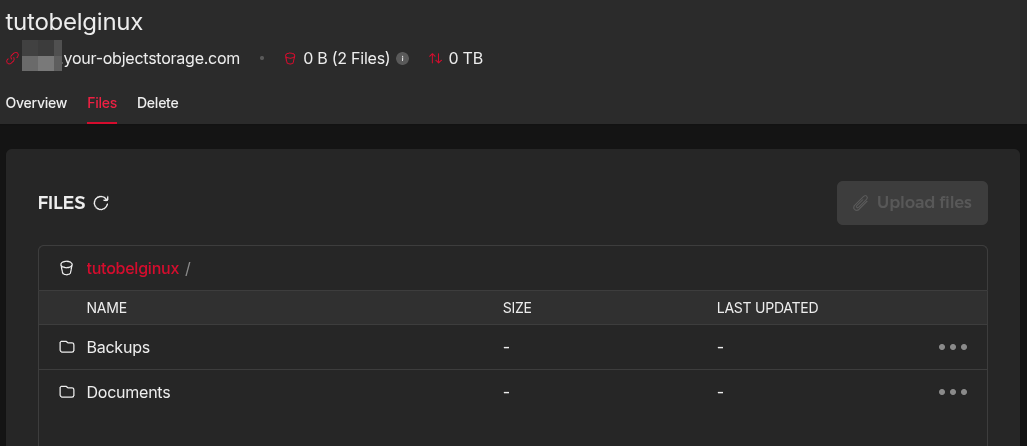1027x446 pixels.
Task: Sort by the LAST UPDATED column header
Action: (768, 308)
